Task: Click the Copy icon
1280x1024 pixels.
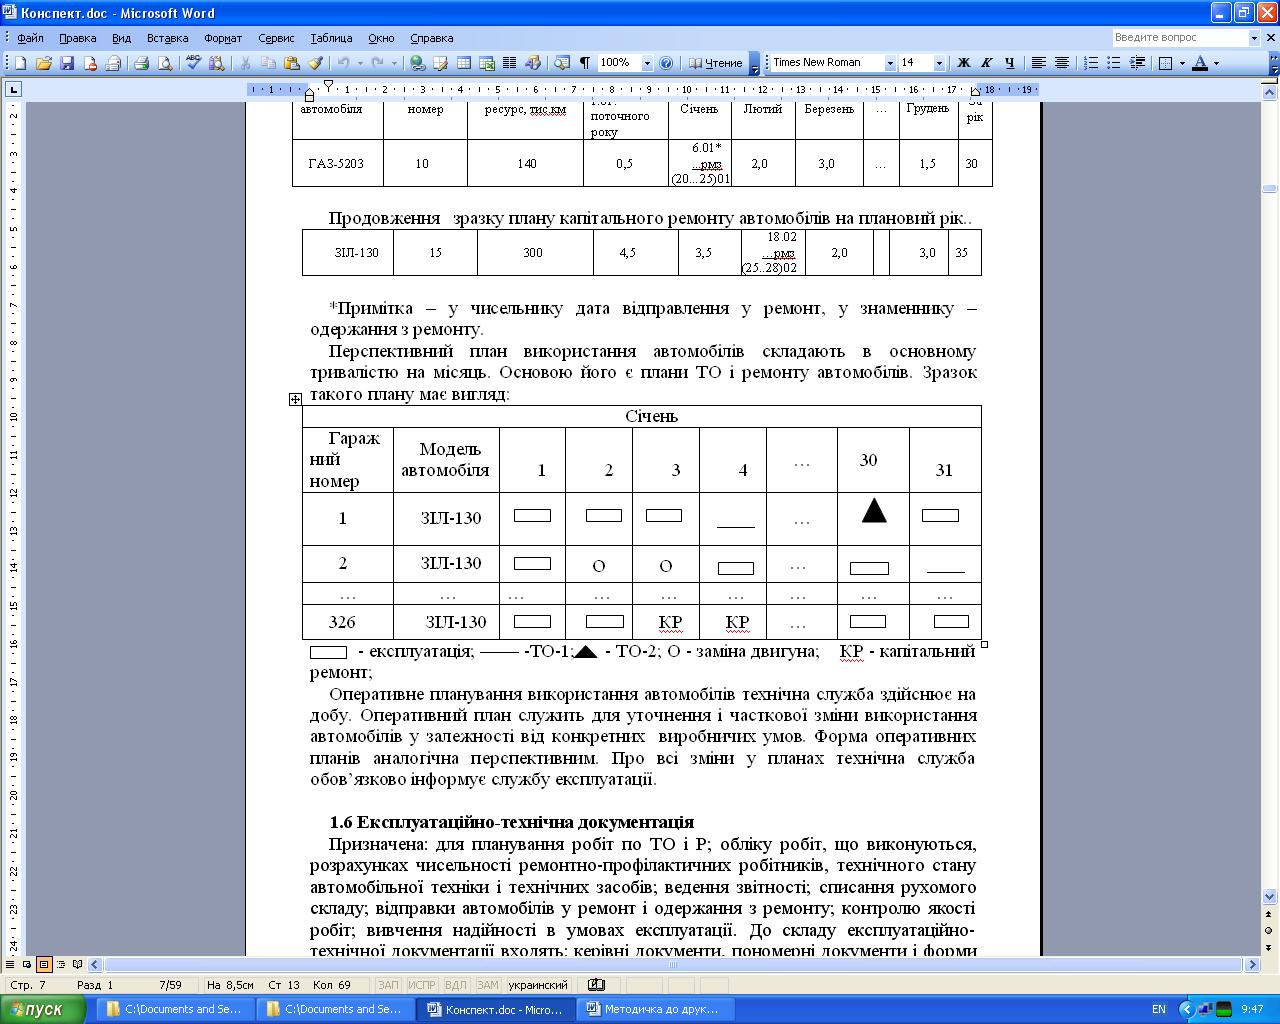Action: click(268, 63)
